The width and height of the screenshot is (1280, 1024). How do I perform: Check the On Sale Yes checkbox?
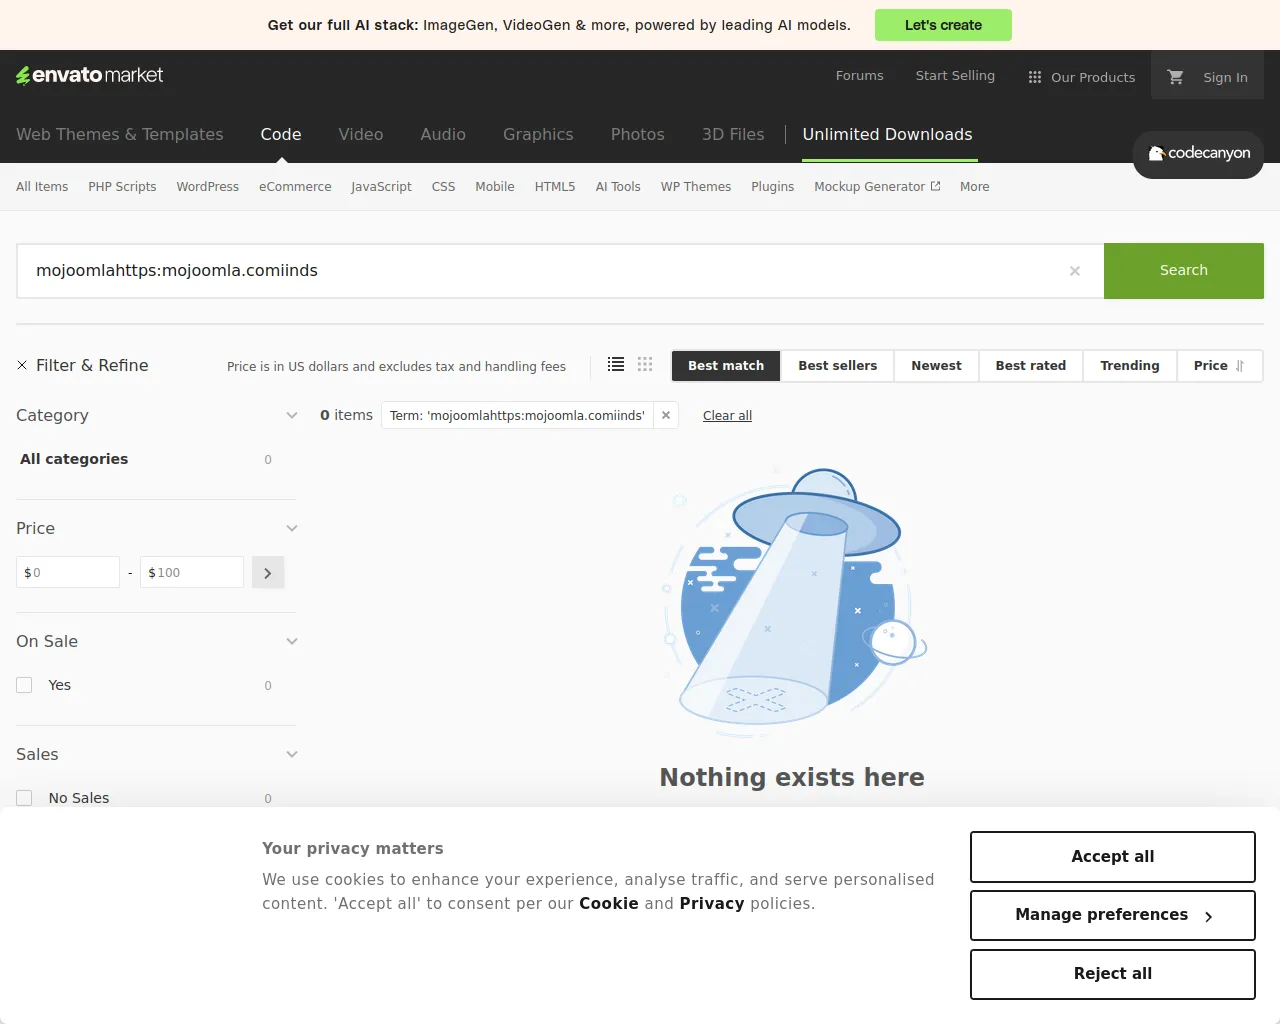(x=25, y=685)
